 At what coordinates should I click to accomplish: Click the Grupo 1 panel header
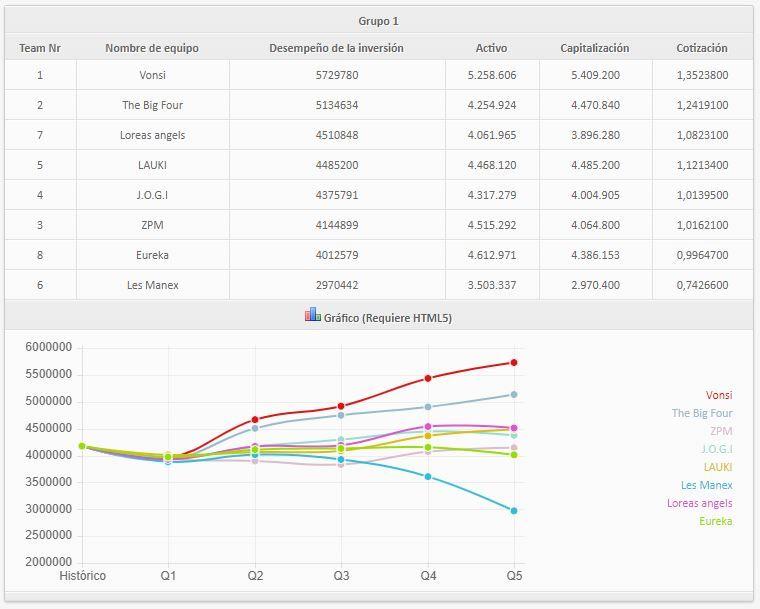(x=378, y=20)
